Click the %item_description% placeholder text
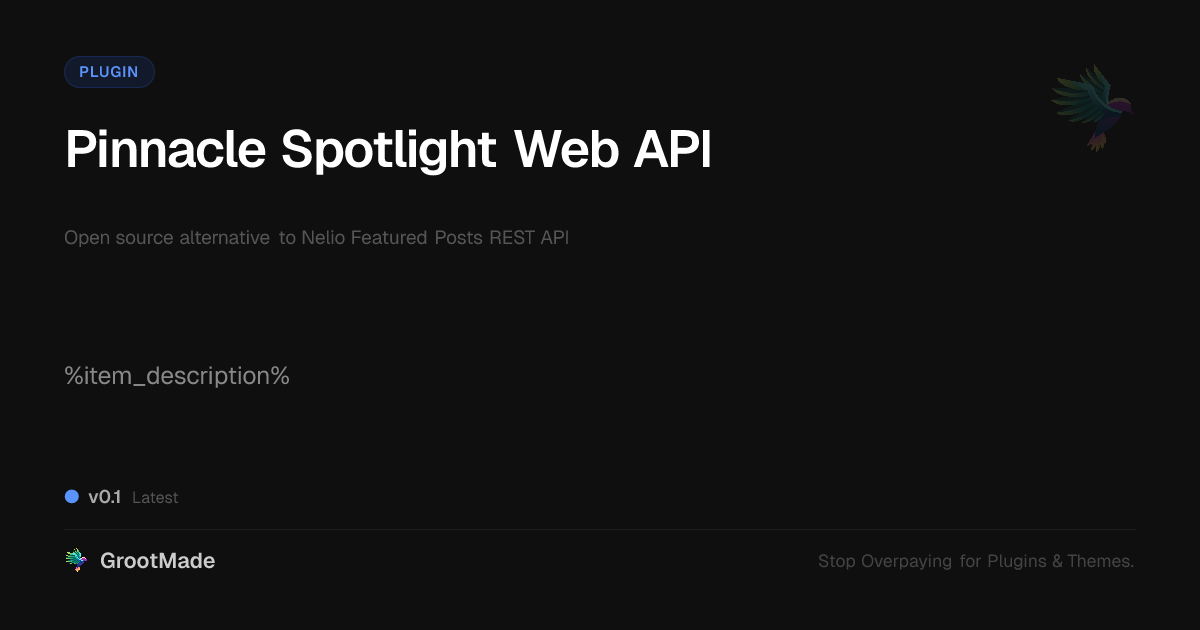 [x=177, y=377]
